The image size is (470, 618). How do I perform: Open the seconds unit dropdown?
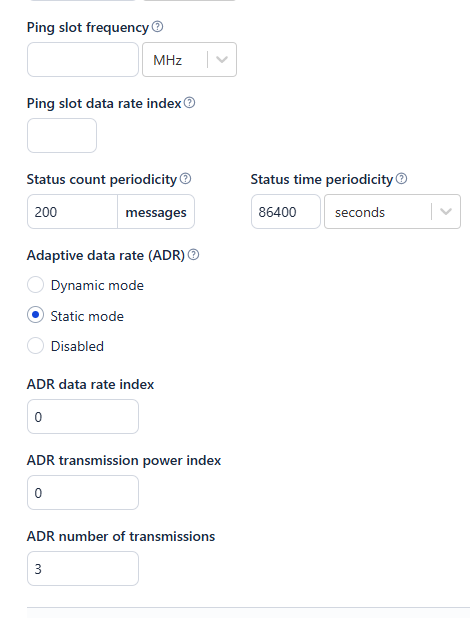pyautogui.click(x=392, y=212)
